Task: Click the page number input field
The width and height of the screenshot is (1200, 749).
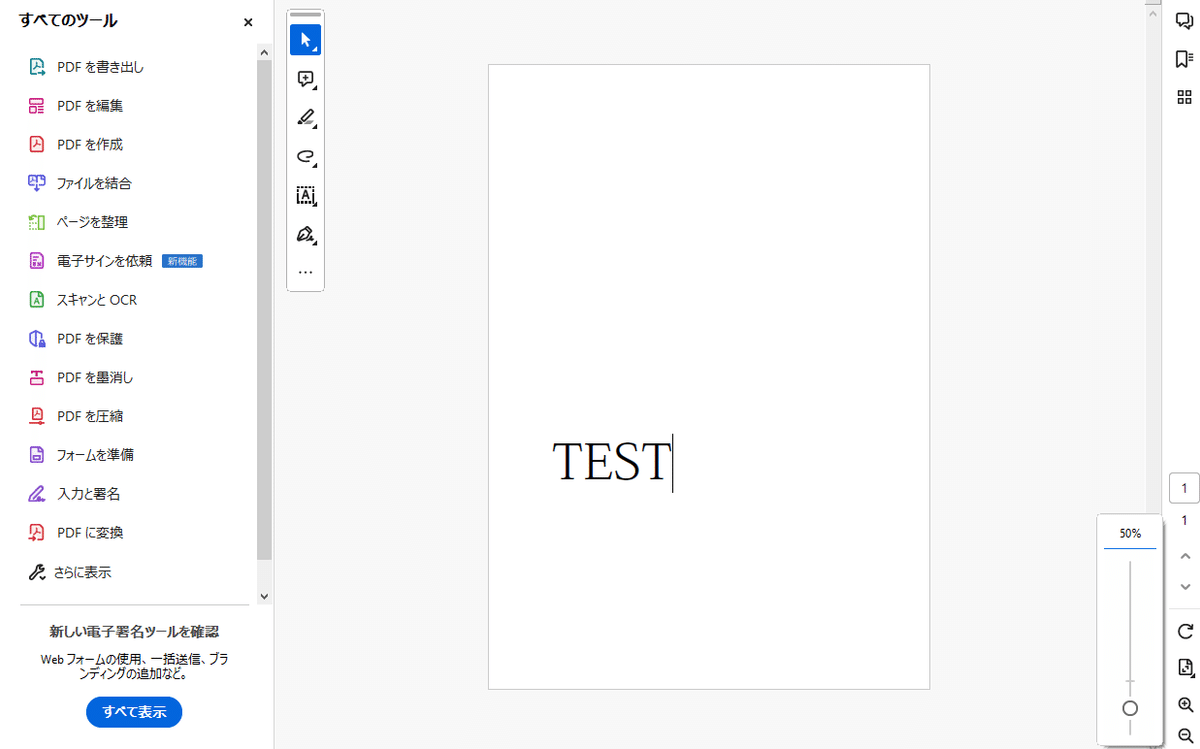Action: (1184, 488)
